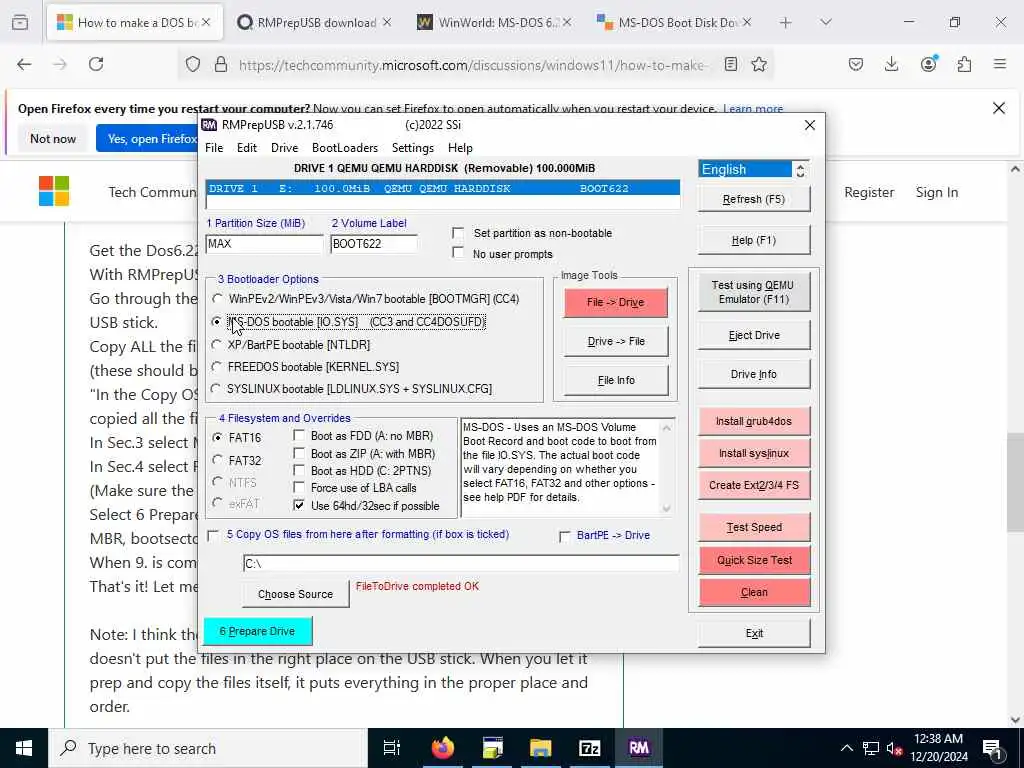
Task: Check Boot as ZIP (A: with MBR)
Action: click(x=299, y=453)
